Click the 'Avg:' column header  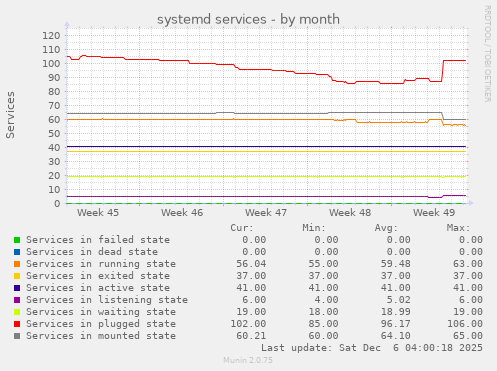tap(386, 228)
